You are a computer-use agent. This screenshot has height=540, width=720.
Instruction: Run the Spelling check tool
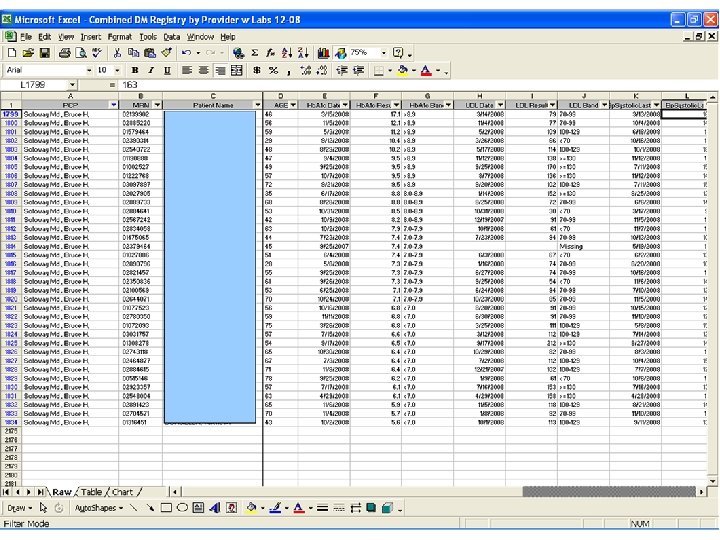click(x=97, y=53)
